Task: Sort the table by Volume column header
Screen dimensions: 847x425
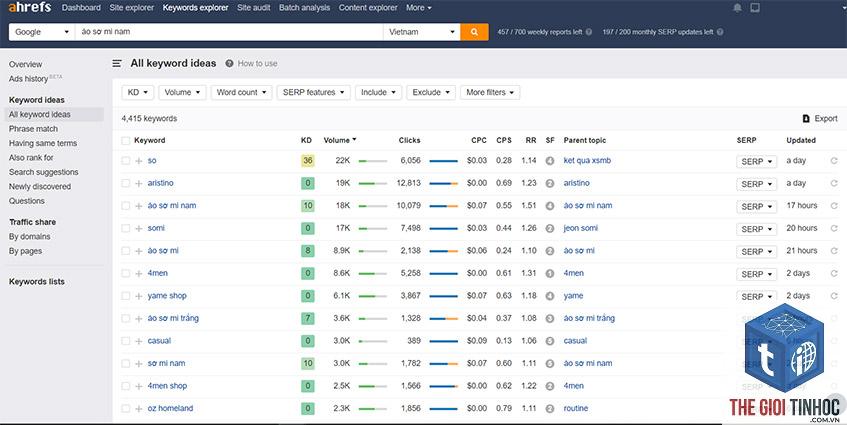Action: pyautogui.click(x=340, y=140)
